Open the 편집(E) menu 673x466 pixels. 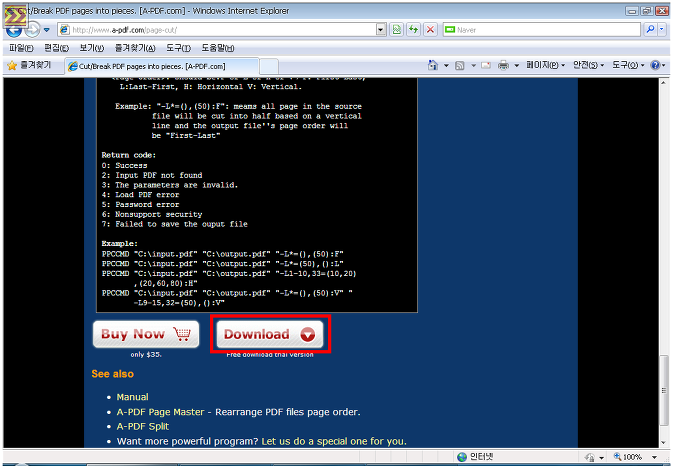56,48
